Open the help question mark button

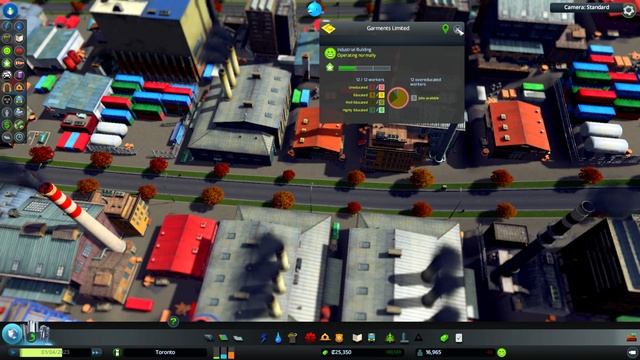[x=173, y=322]
